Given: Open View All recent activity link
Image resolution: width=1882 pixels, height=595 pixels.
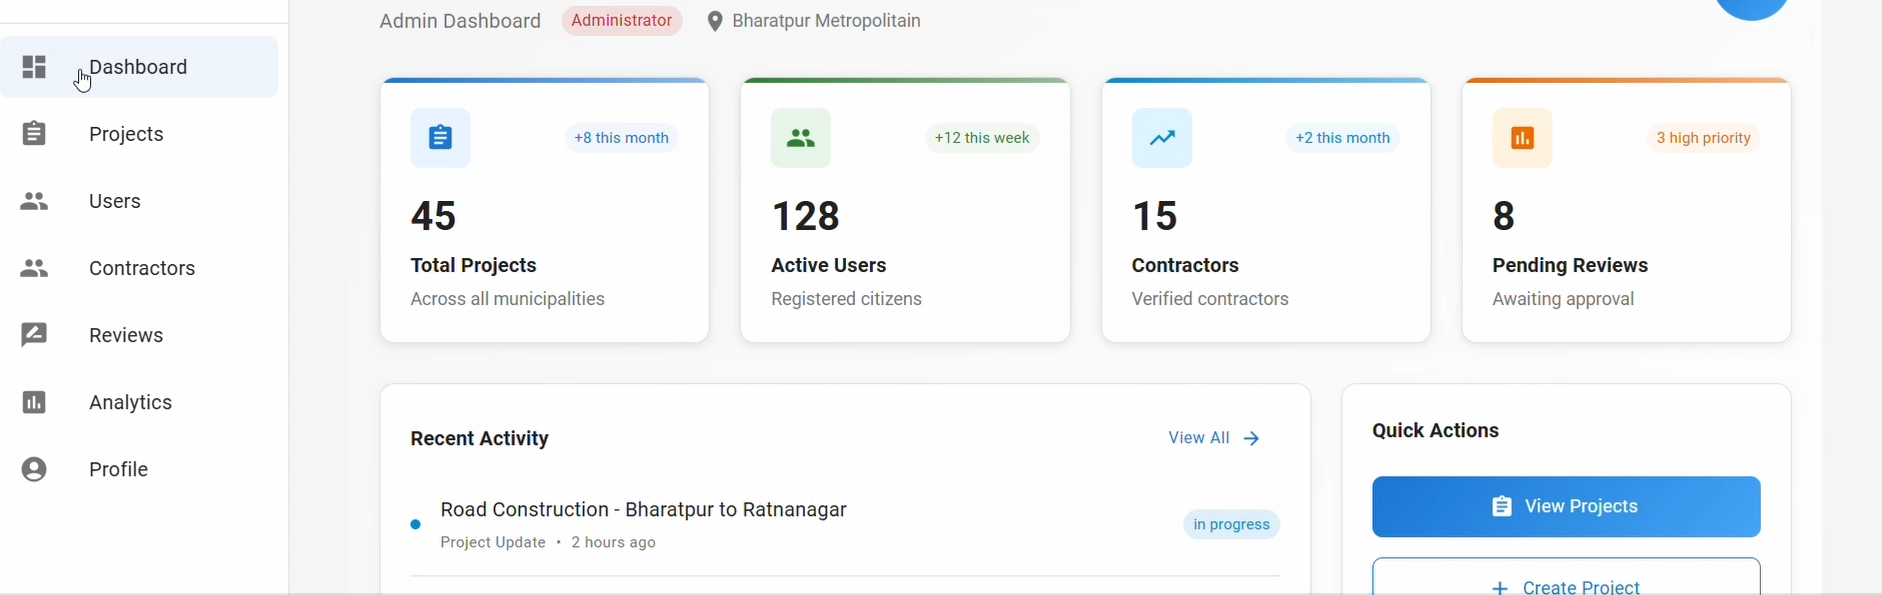Looking at the screenshot, I should coord(1214,439).
